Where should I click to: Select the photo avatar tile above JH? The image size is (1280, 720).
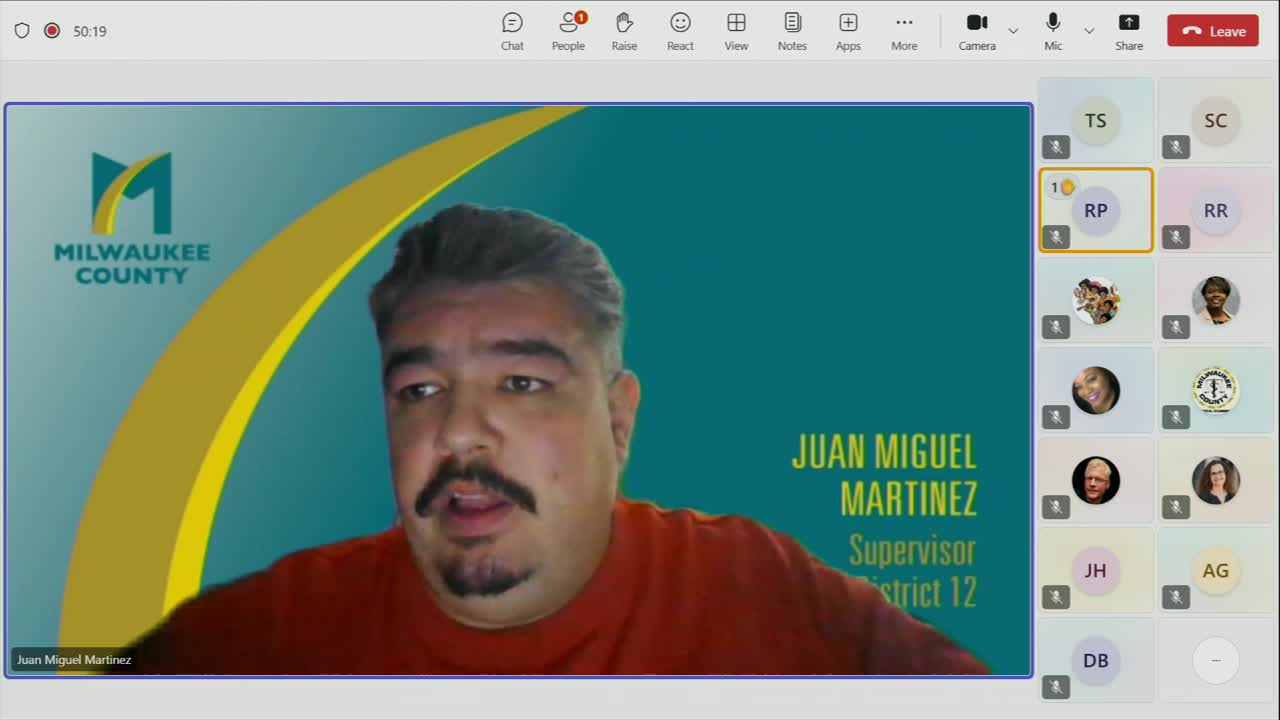(x=1096, y=480)
